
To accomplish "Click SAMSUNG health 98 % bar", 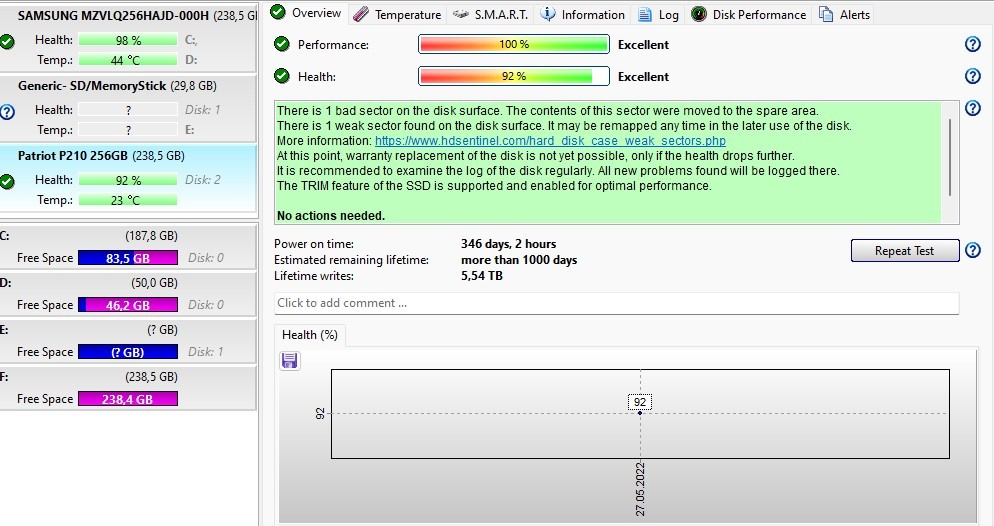I will tap(128, 40).
